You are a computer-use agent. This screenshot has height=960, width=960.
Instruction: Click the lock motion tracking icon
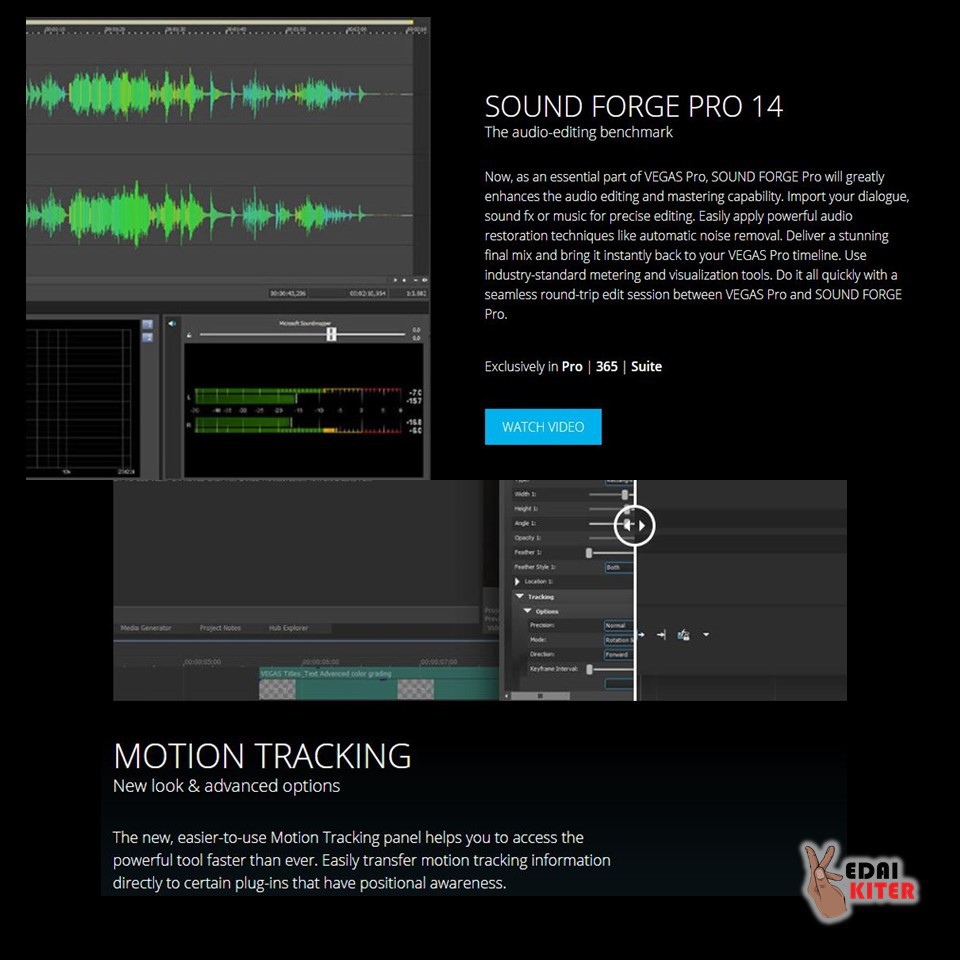coord(684,635)
